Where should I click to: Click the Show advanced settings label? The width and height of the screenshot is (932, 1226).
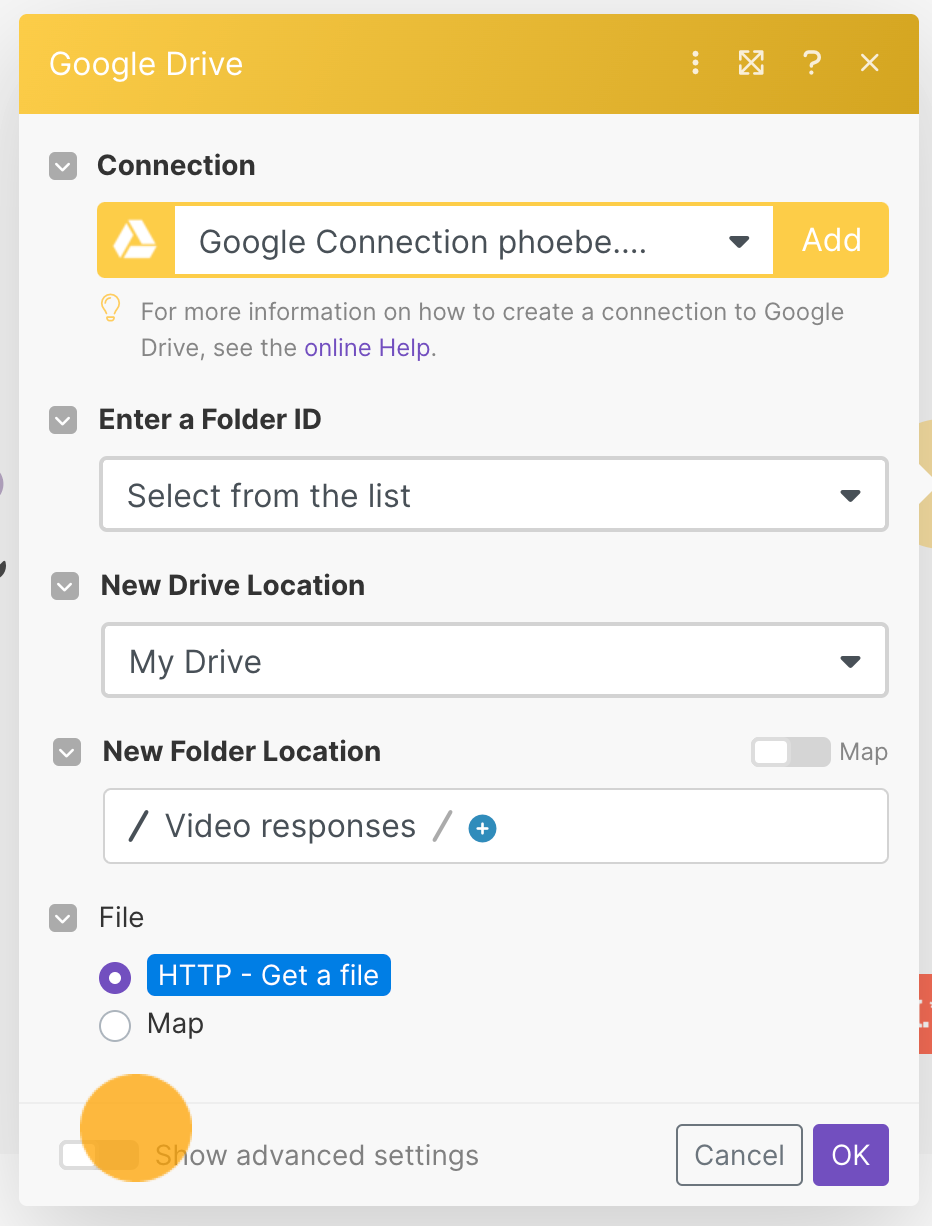pos(317,1155)
